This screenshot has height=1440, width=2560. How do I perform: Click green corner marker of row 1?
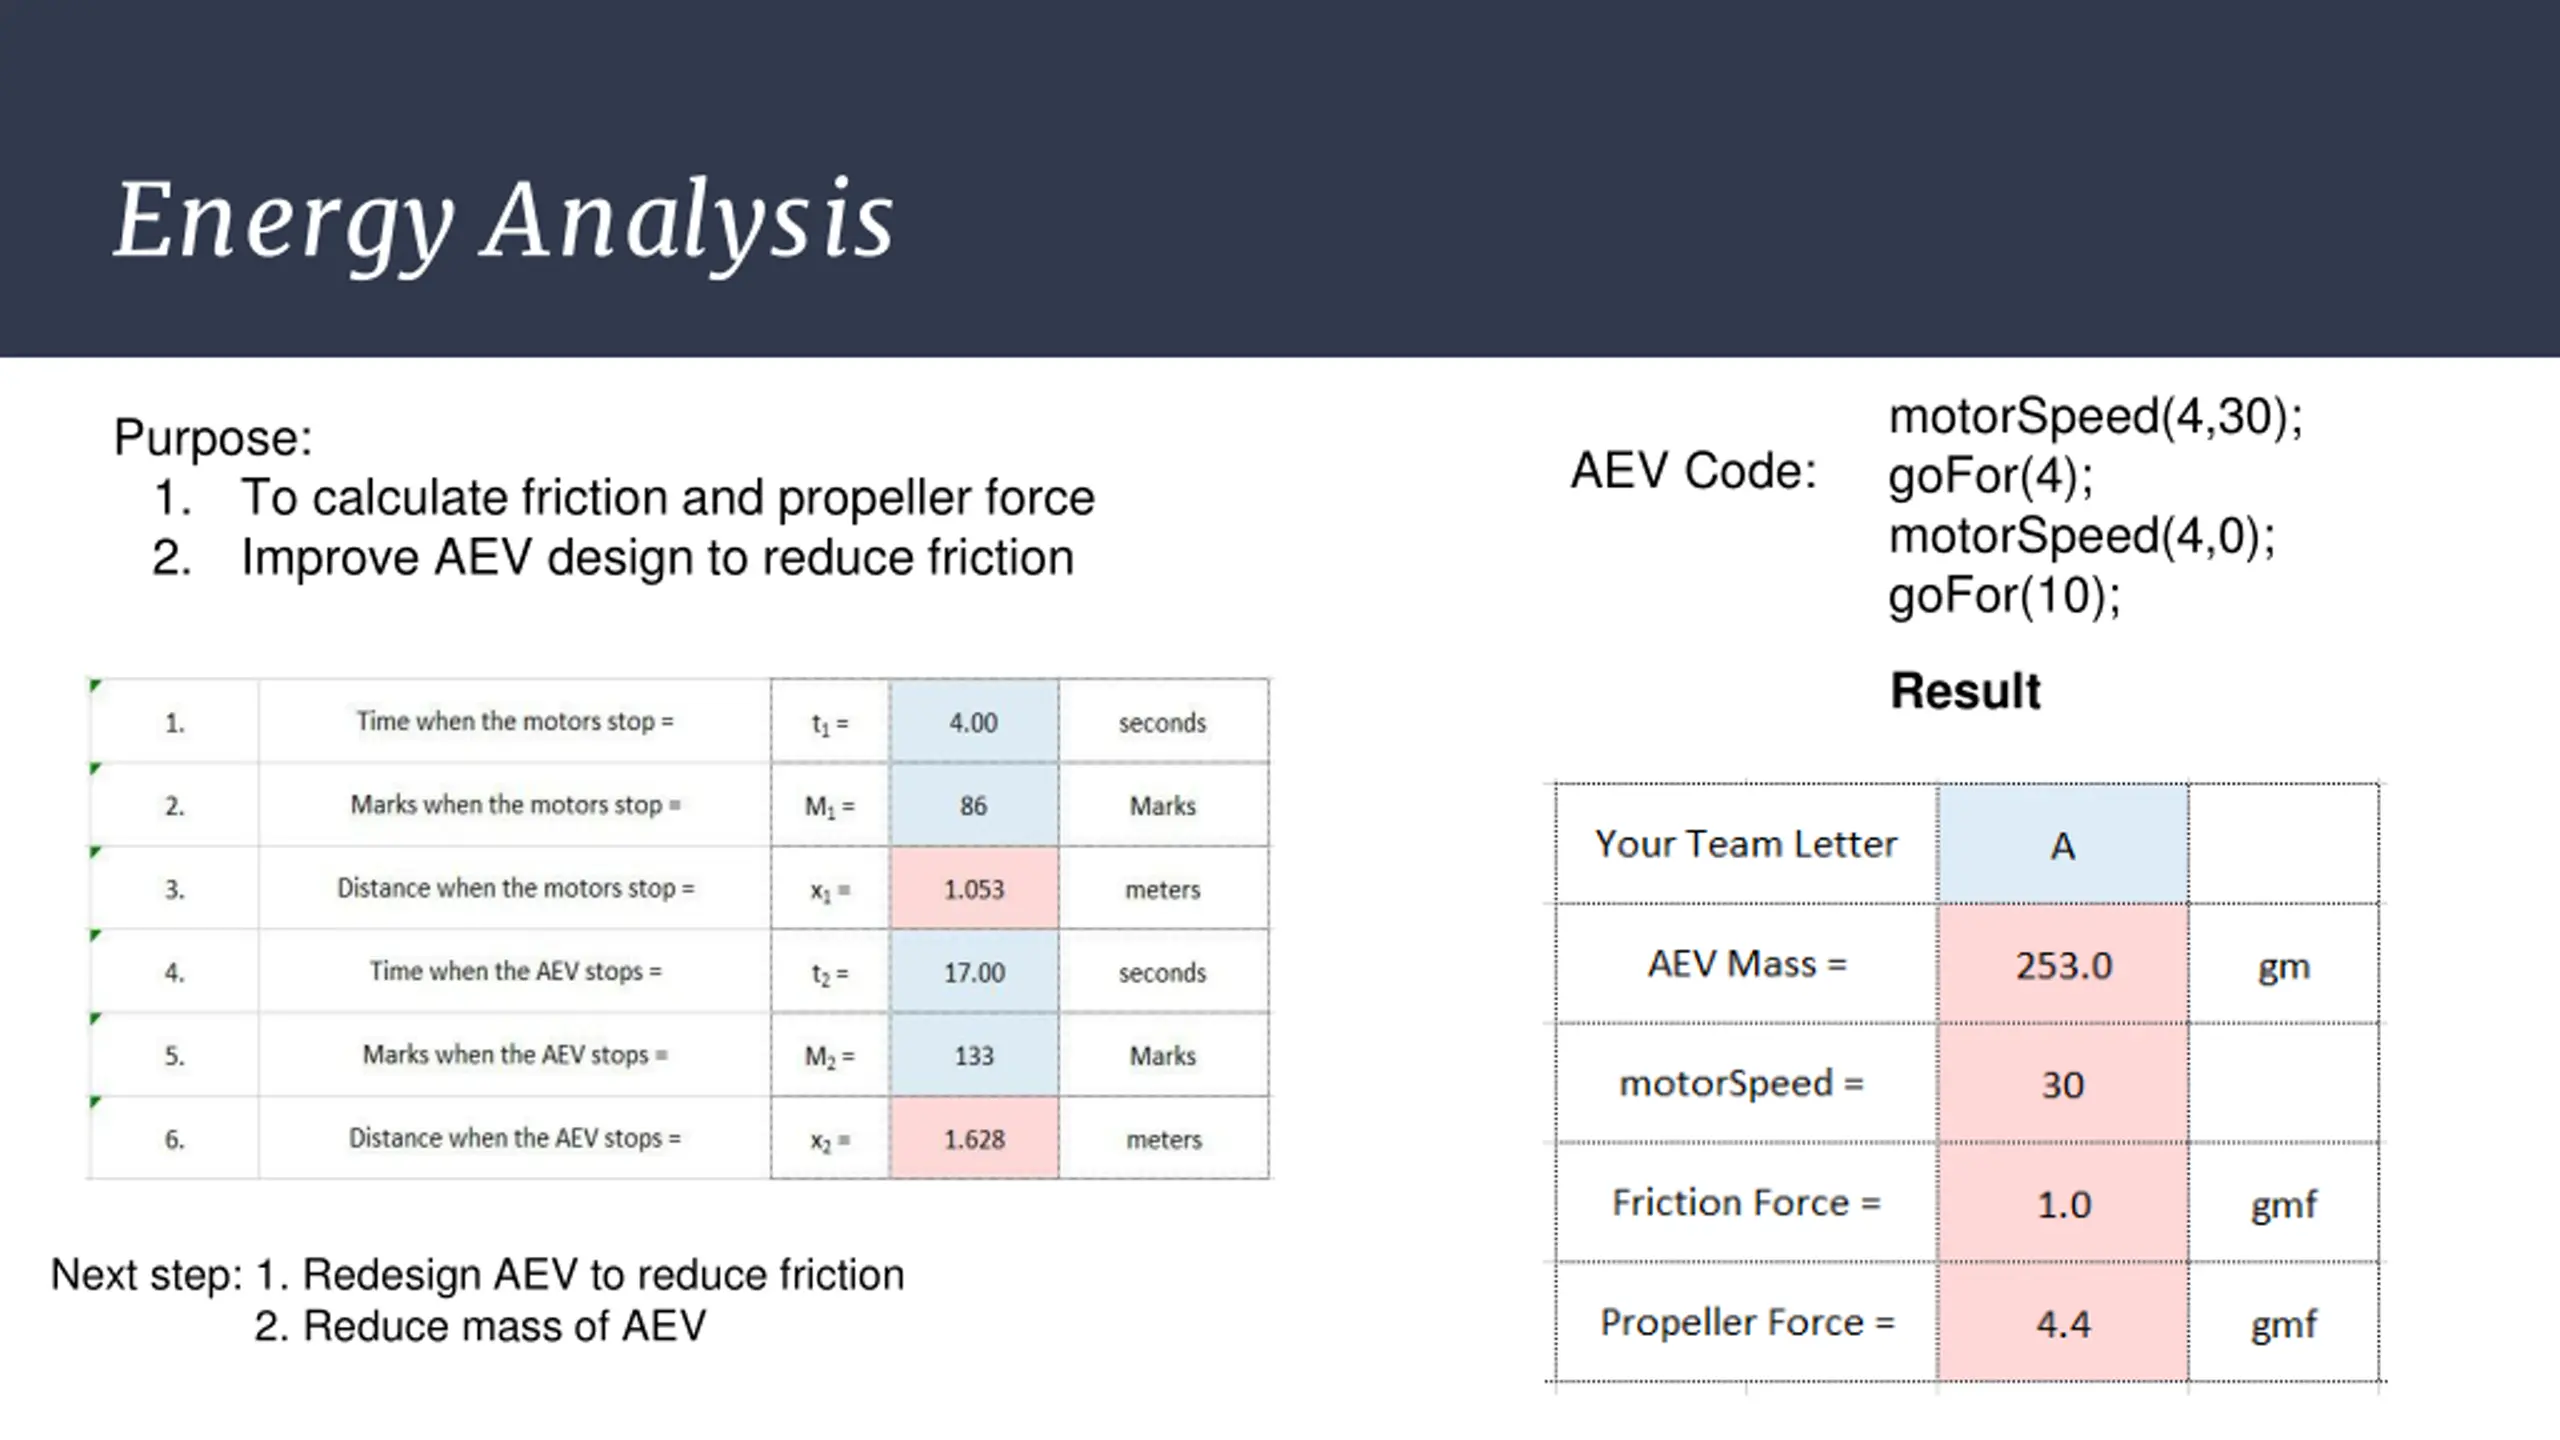(x=95, y=686)
